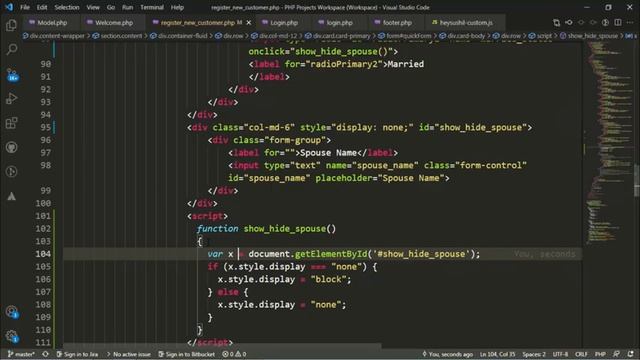
Task: Open More Actions ellipsis in editor toolbar
Action: (x=630, y=22)
